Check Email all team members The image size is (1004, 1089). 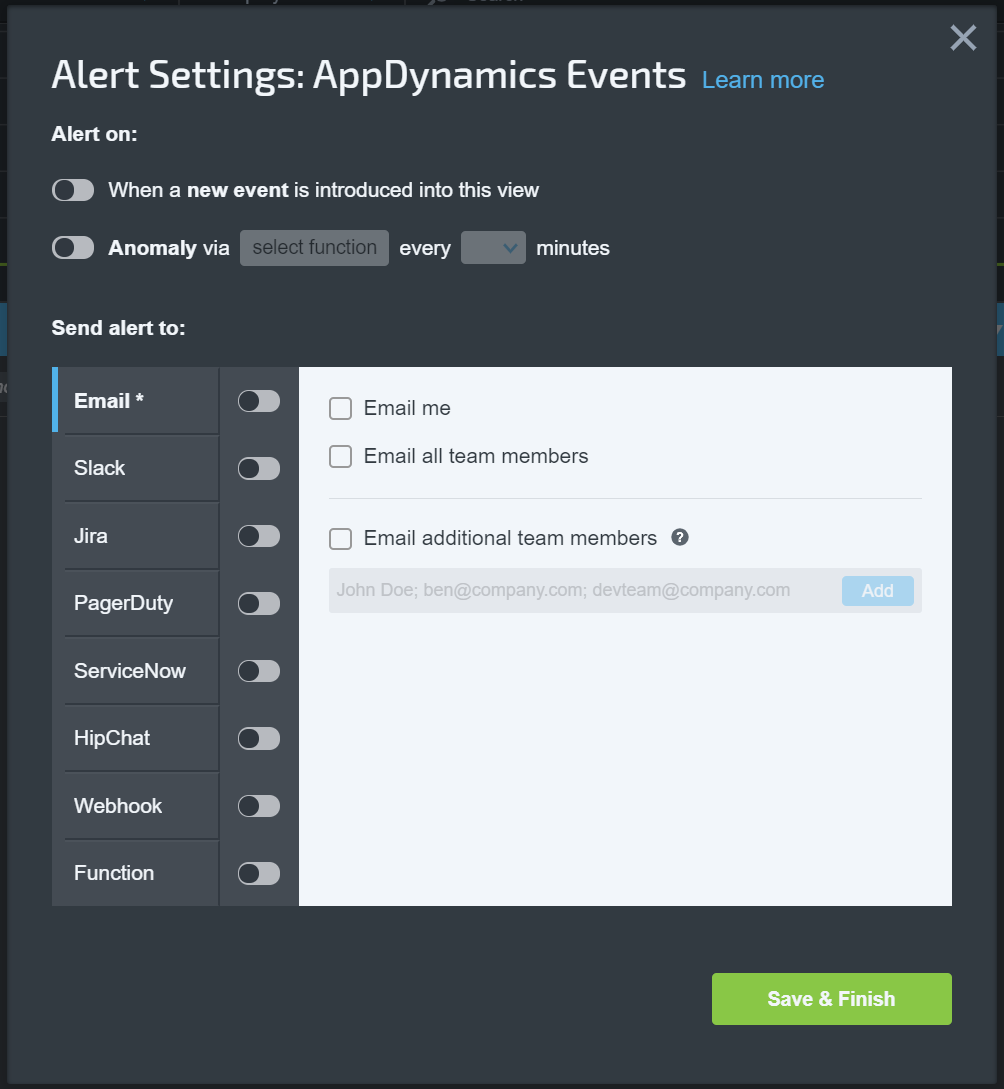click(340, 456)
